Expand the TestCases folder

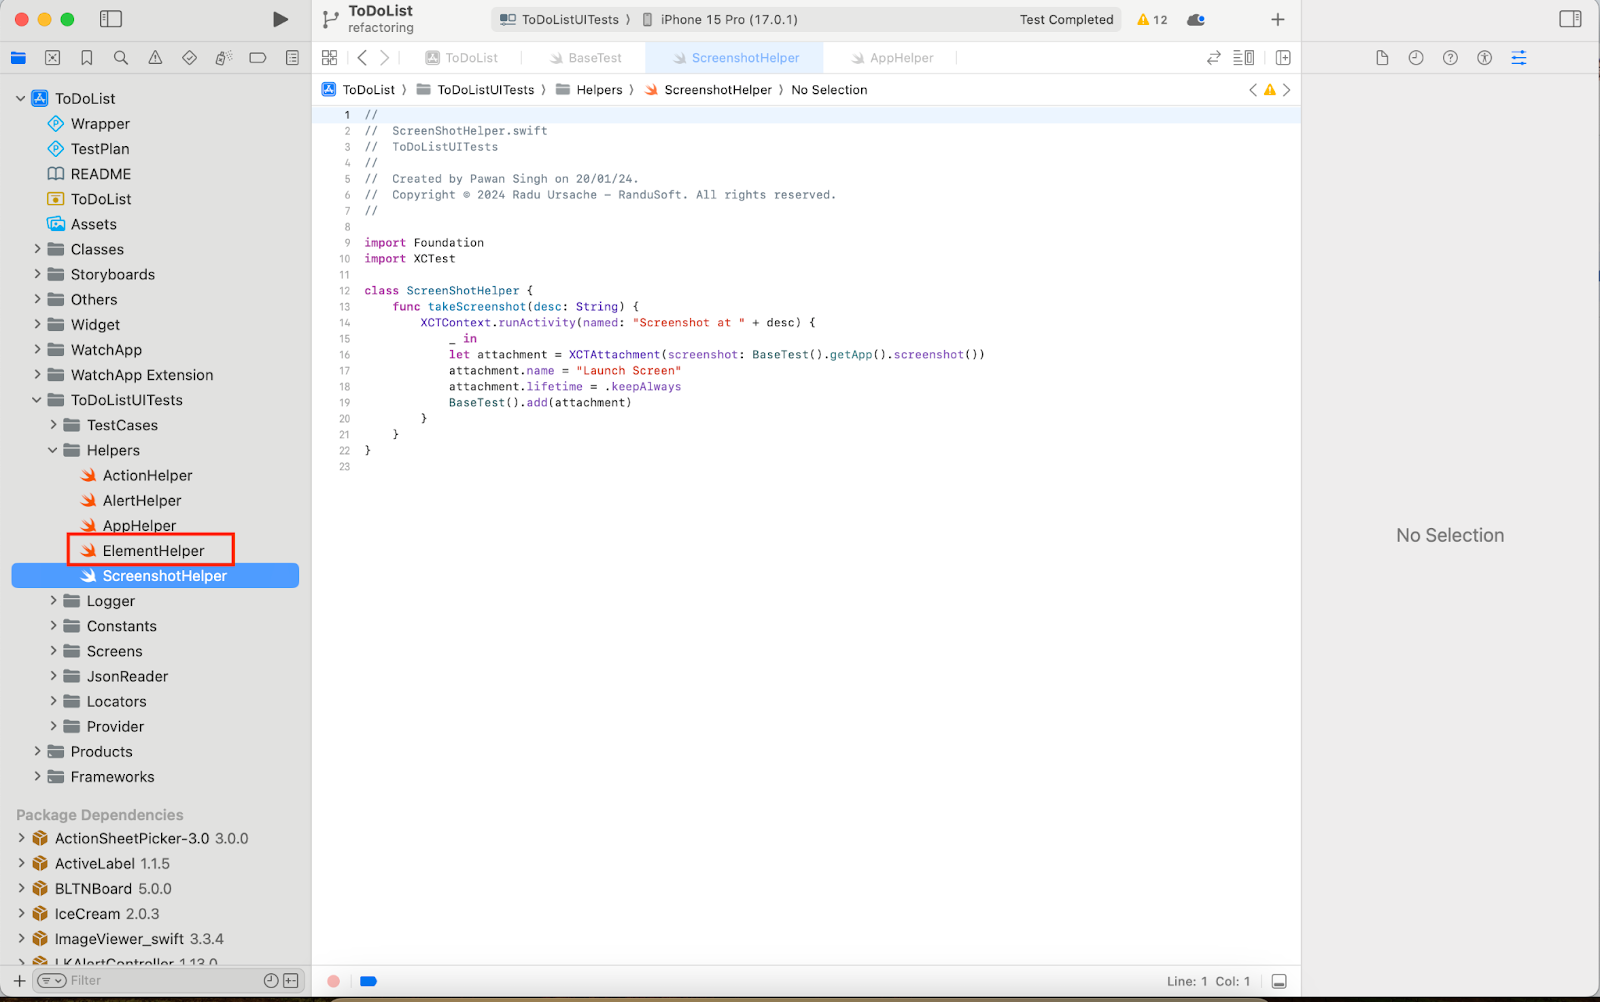coord(53,425)
